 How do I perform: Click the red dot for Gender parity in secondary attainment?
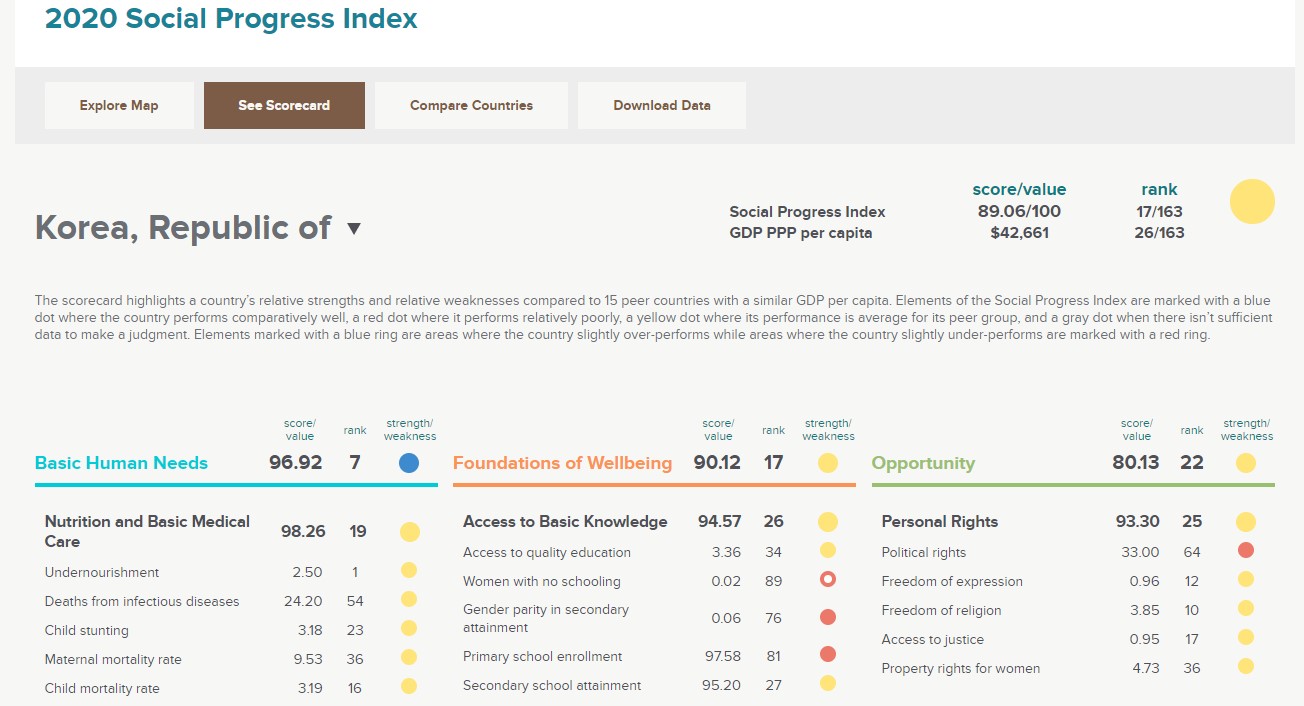click(827, 617)
